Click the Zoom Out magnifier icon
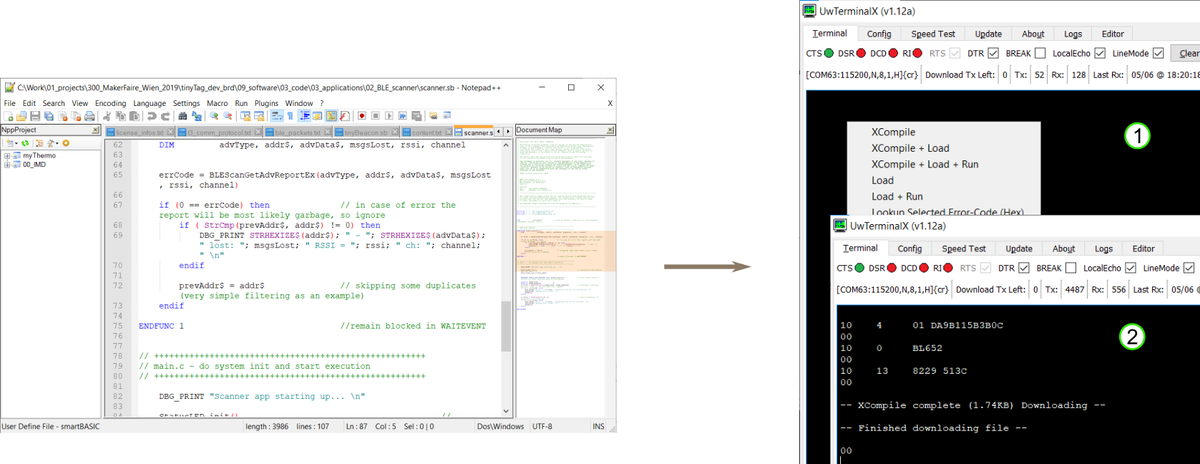This screenshot has width=1200, height=464. (227, 116)
